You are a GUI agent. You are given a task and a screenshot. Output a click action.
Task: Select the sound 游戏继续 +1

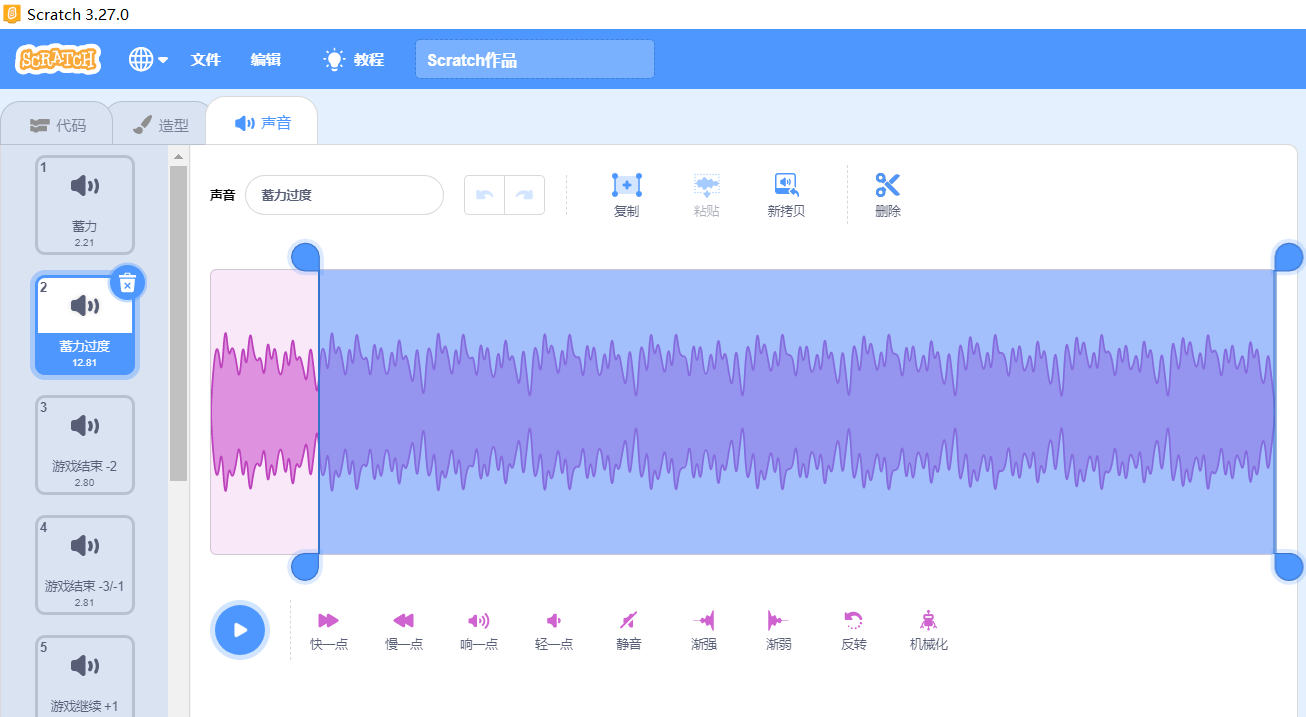click(85, 677)
